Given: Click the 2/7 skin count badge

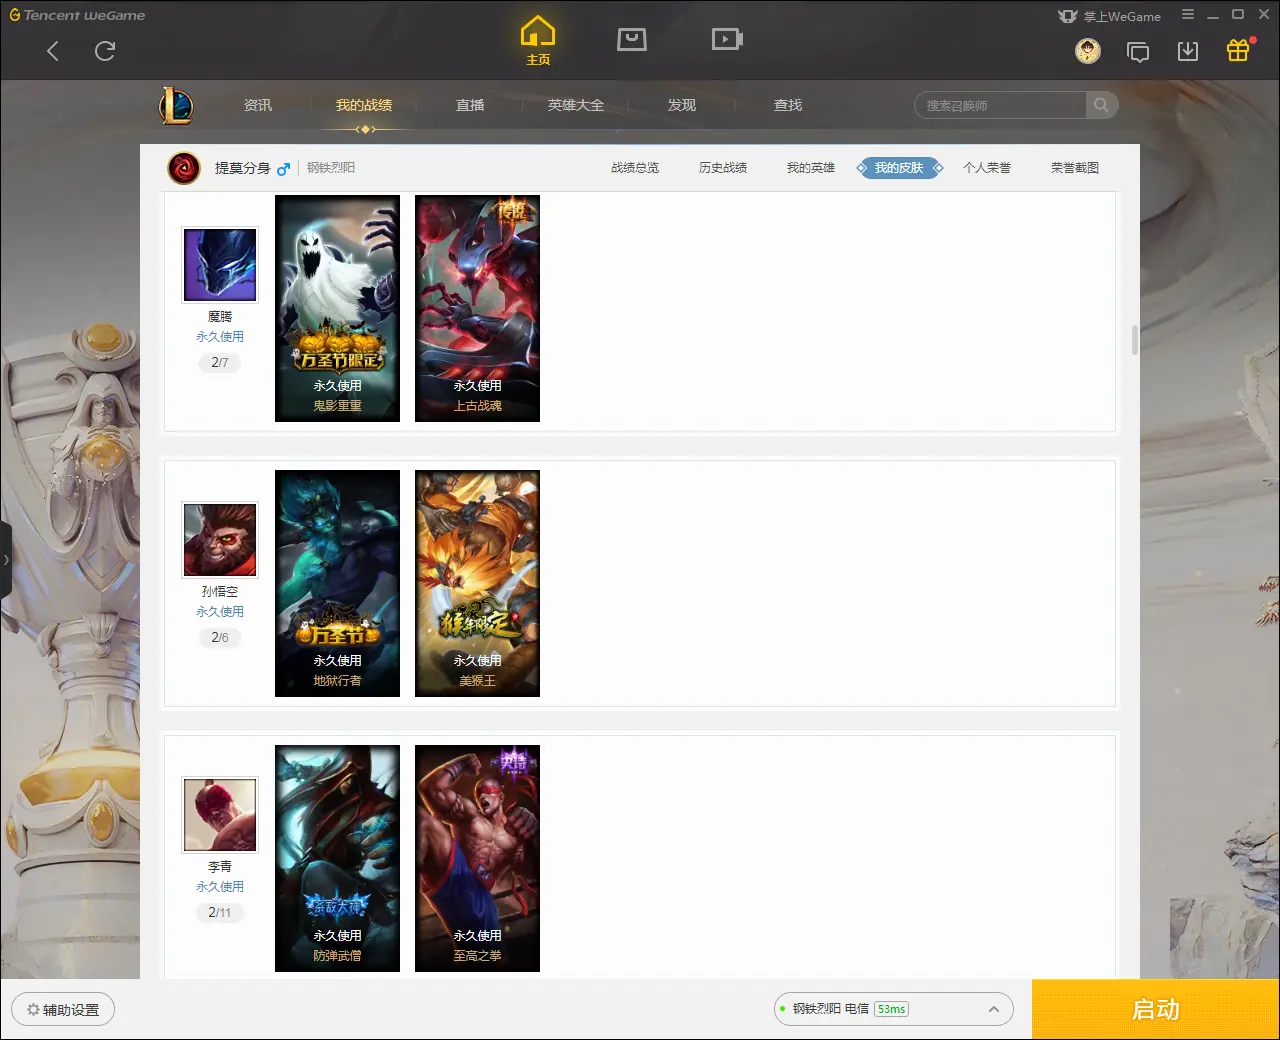Looking at the screenshot, I should point(220,362).
